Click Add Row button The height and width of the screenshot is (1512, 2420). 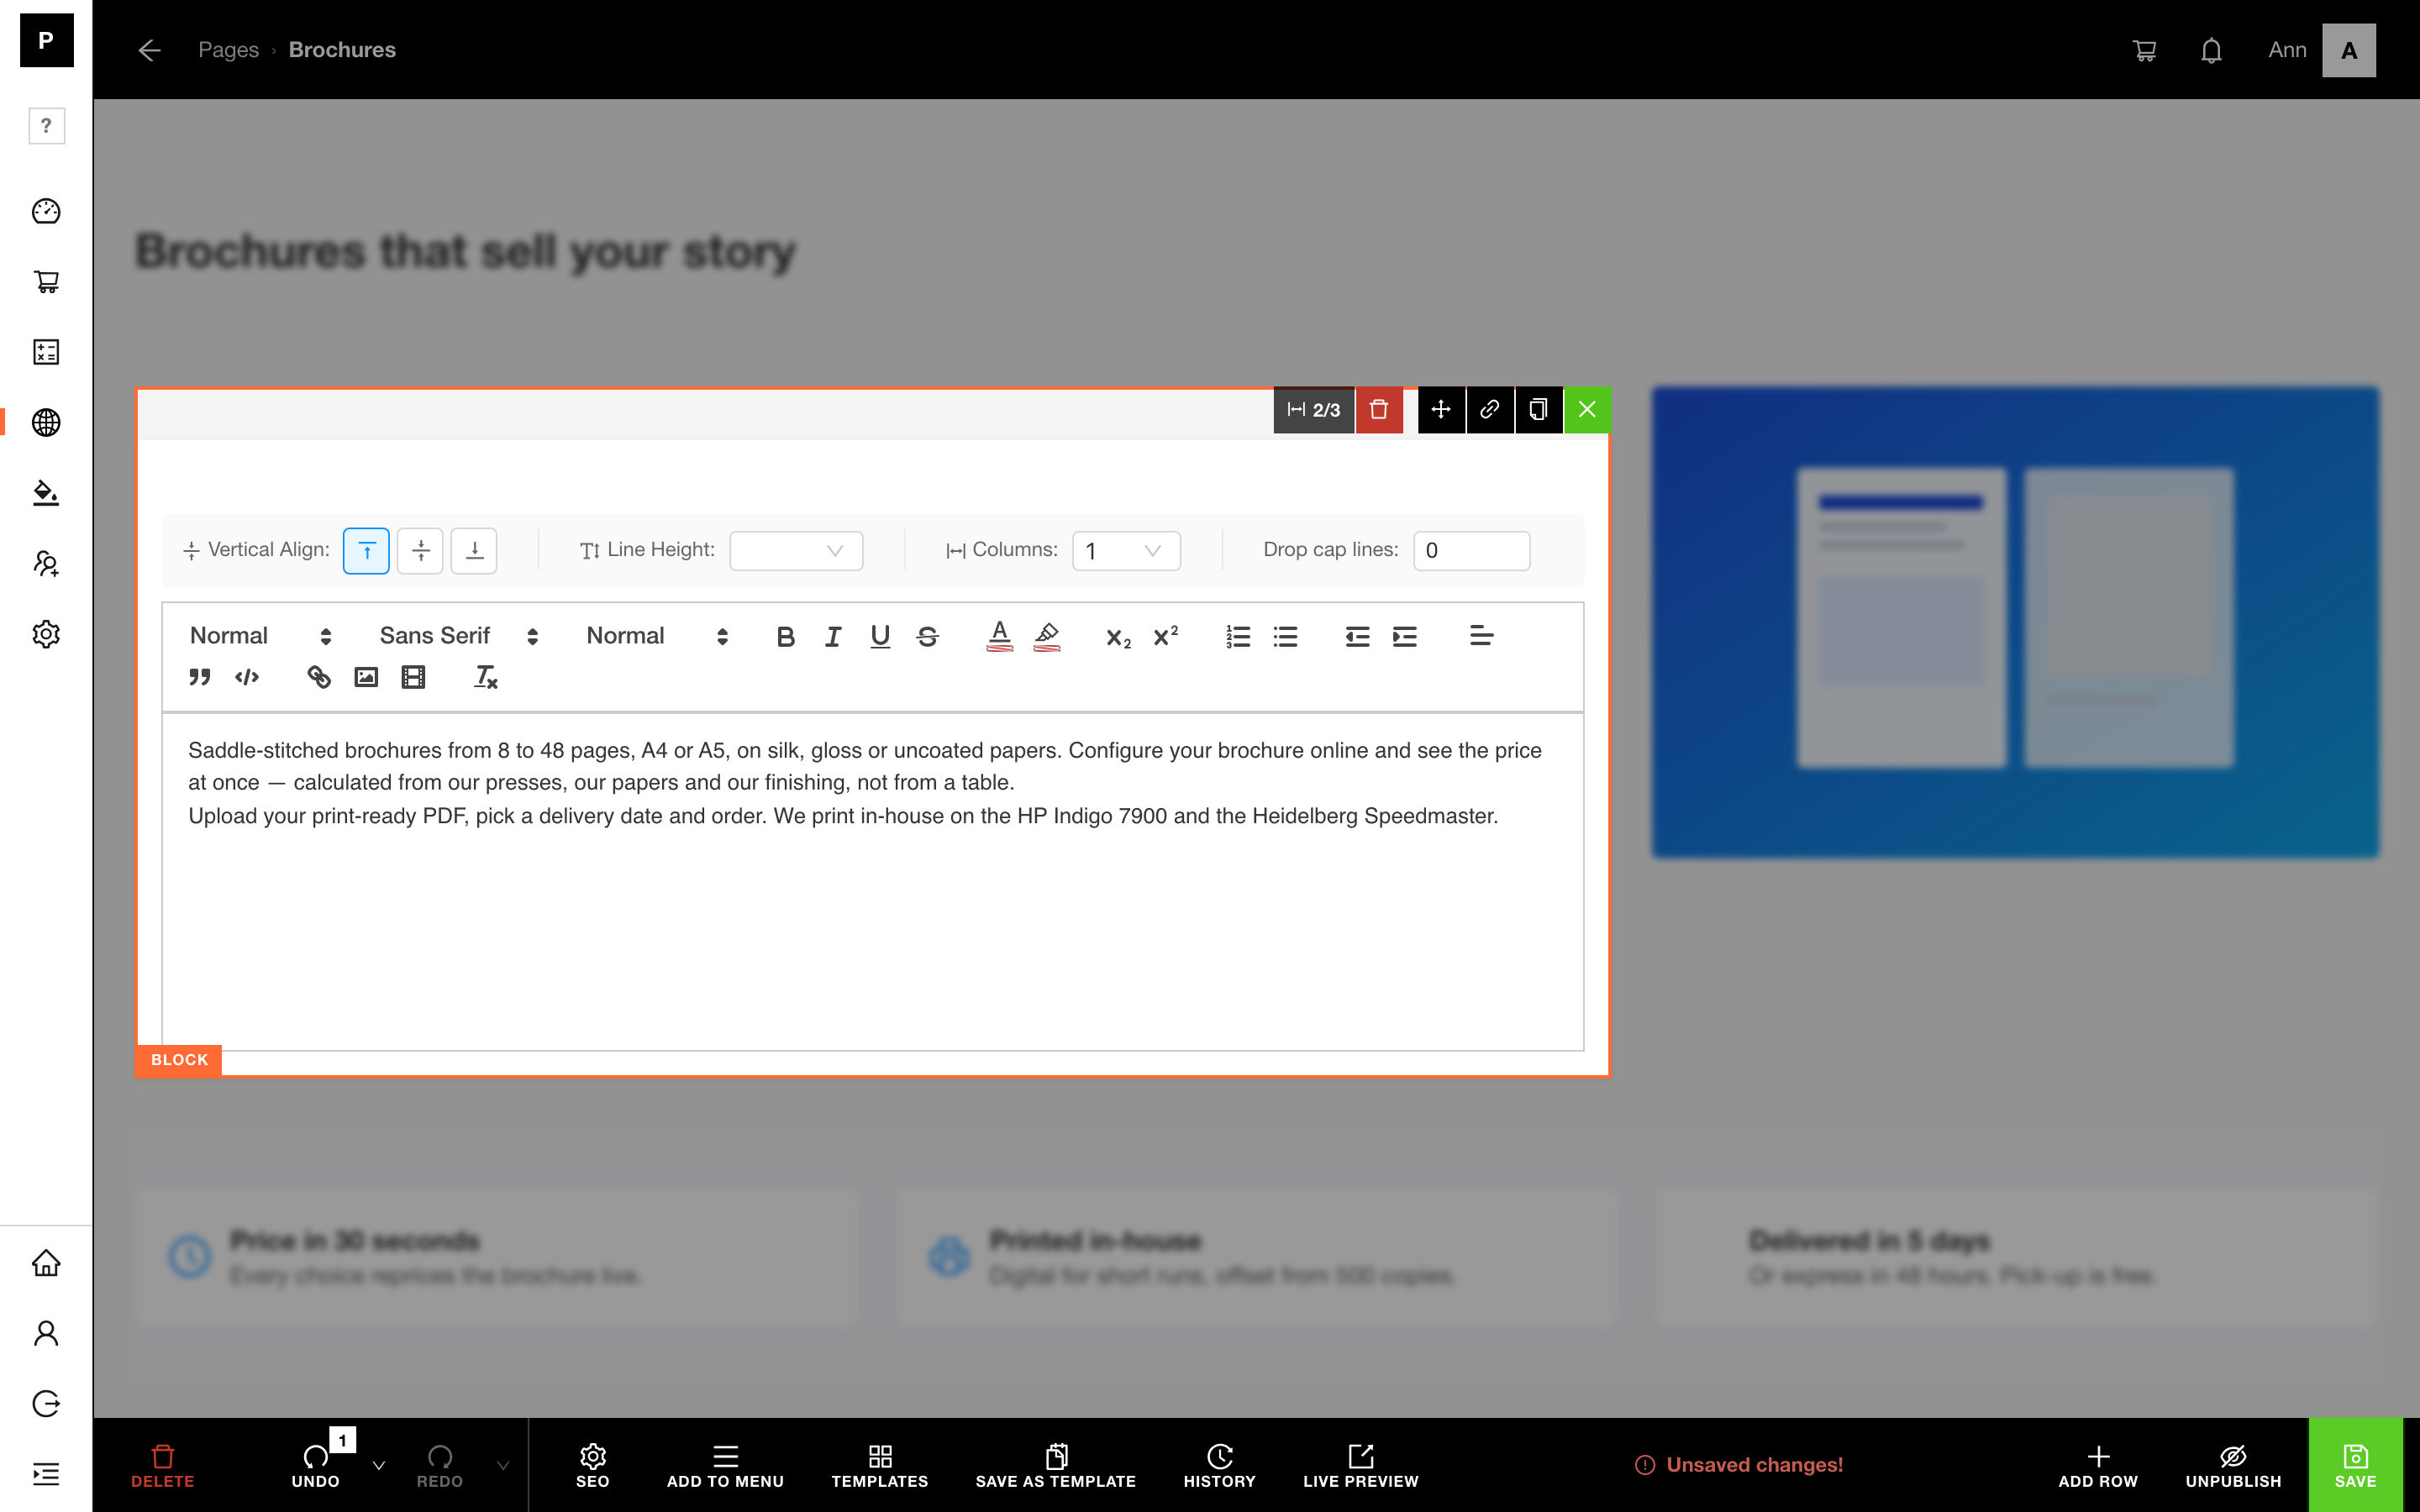[x=2097, y=1465]
